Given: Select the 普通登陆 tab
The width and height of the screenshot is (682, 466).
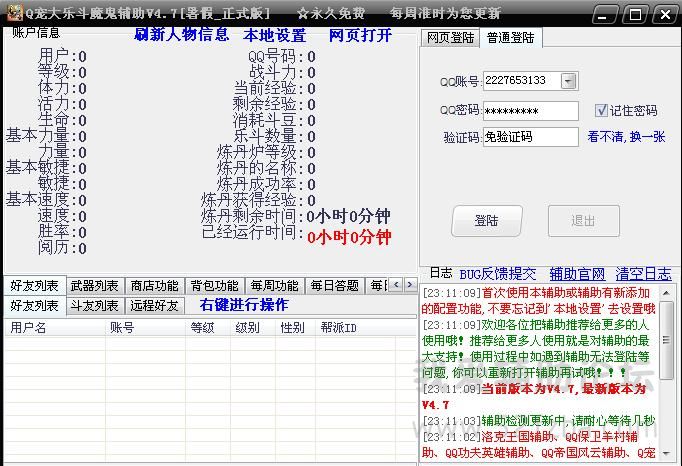Looking at the screenshot, I should click(x=510, y=38).
